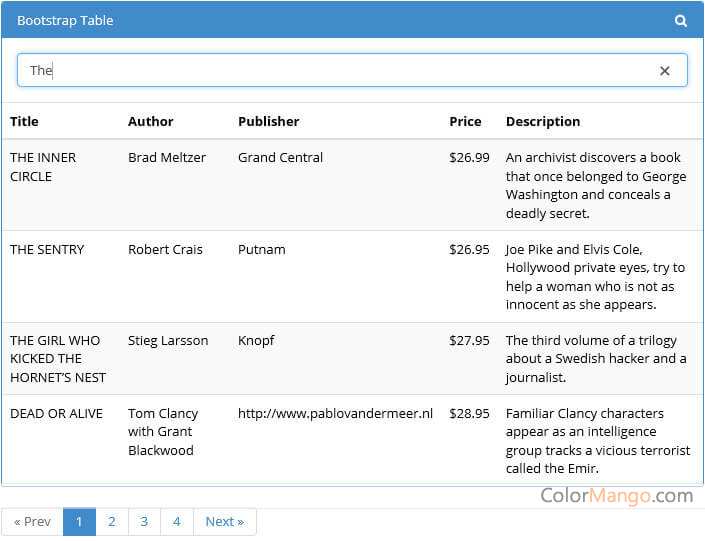Select Stieg Larsson author cell

click(x=168, y=340)
